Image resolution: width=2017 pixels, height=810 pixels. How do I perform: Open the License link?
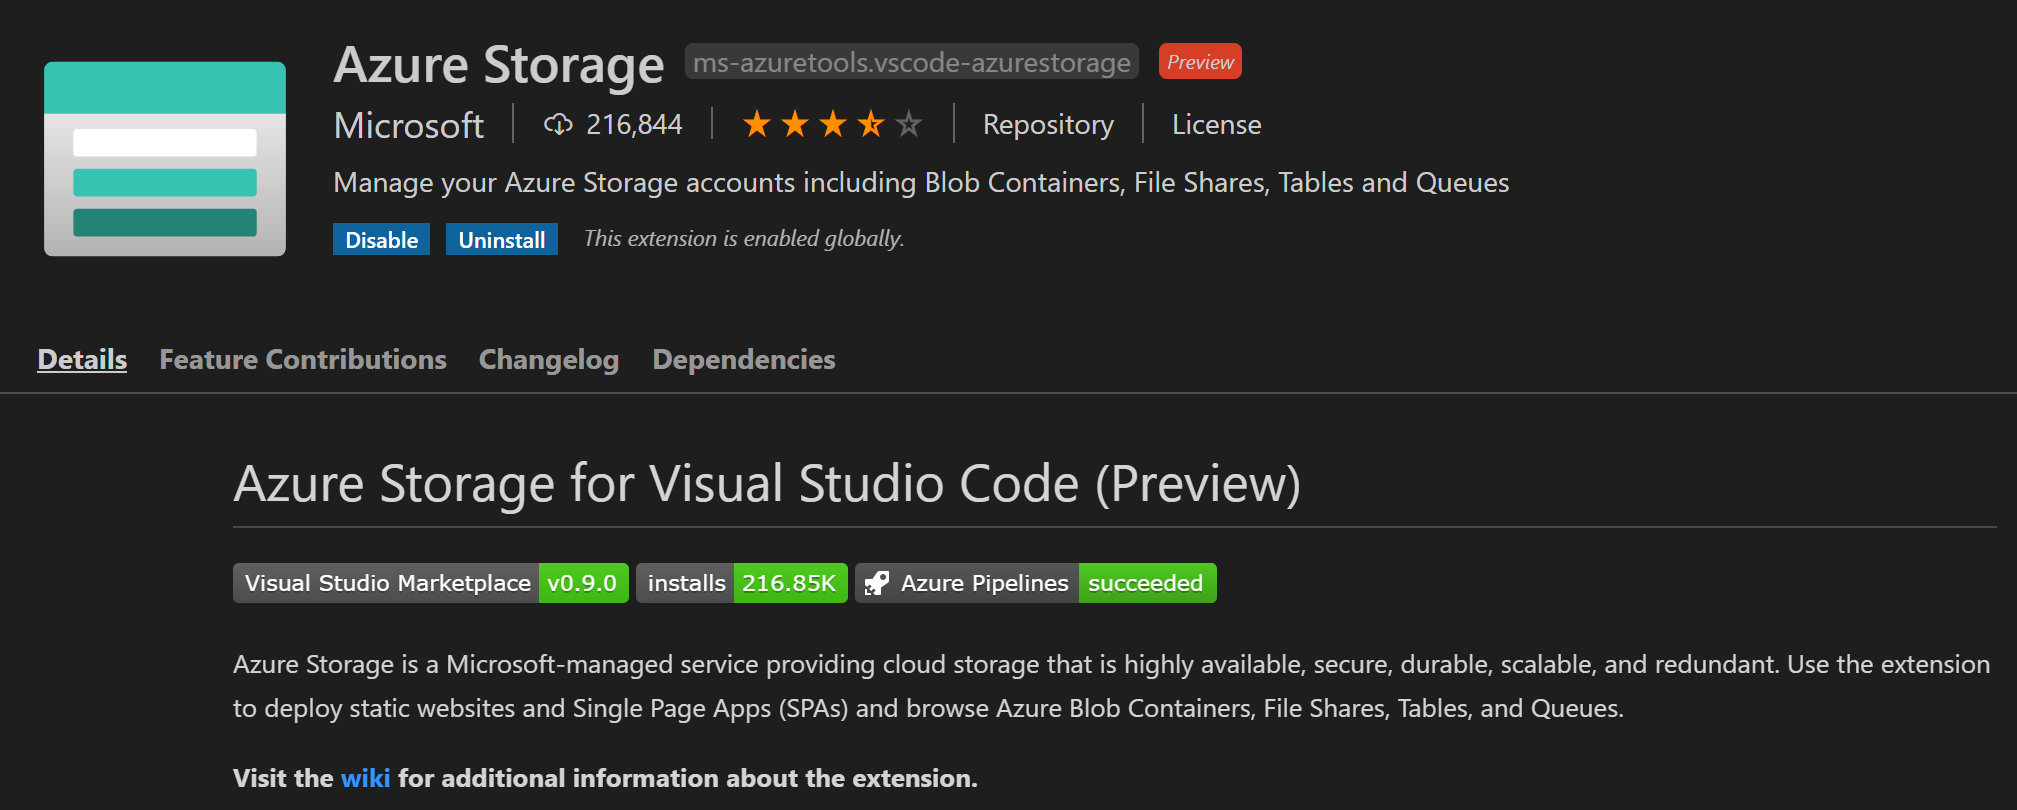point(1216,124)
